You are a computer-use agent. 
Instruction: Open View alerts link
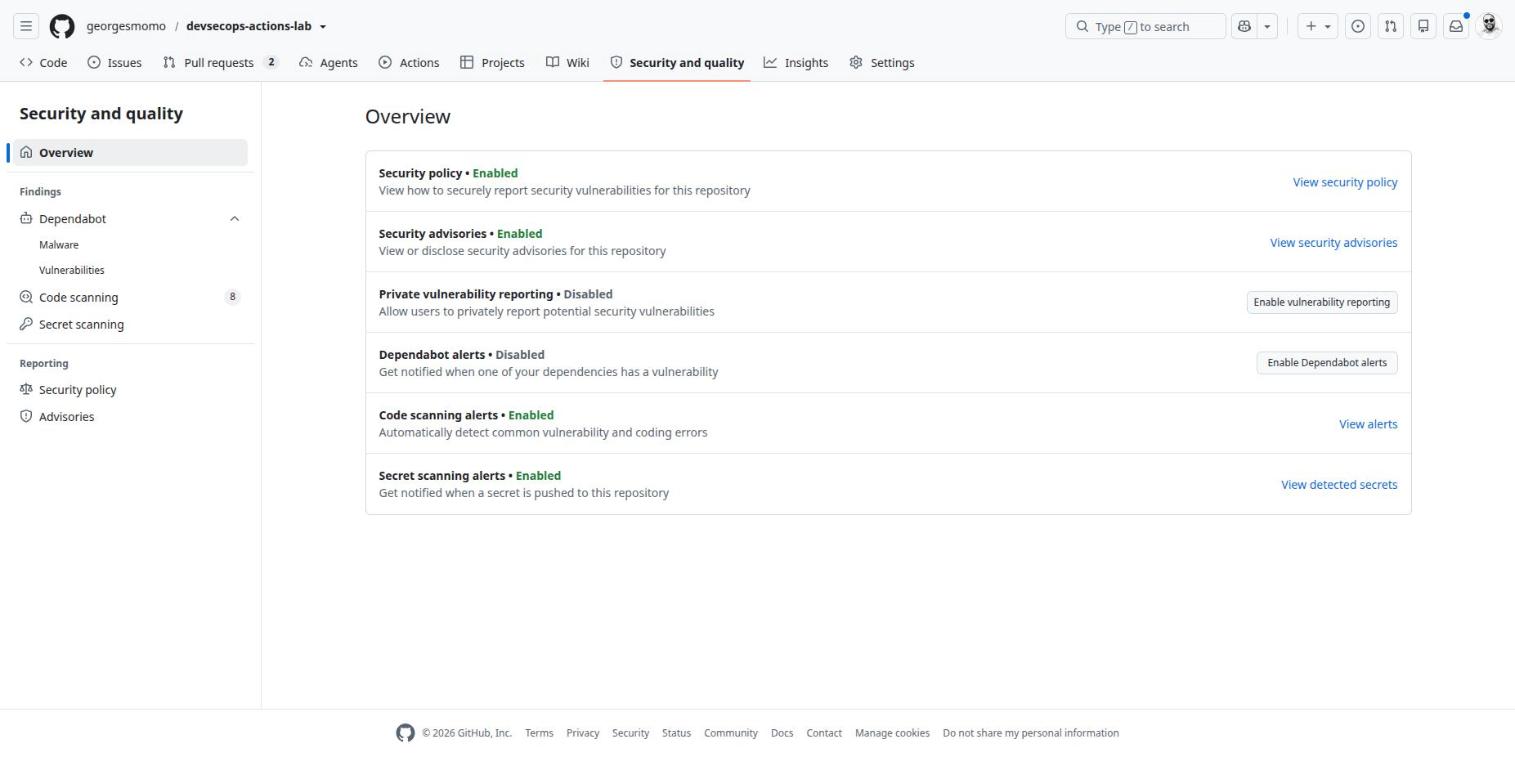click(x=1368, y=424)
